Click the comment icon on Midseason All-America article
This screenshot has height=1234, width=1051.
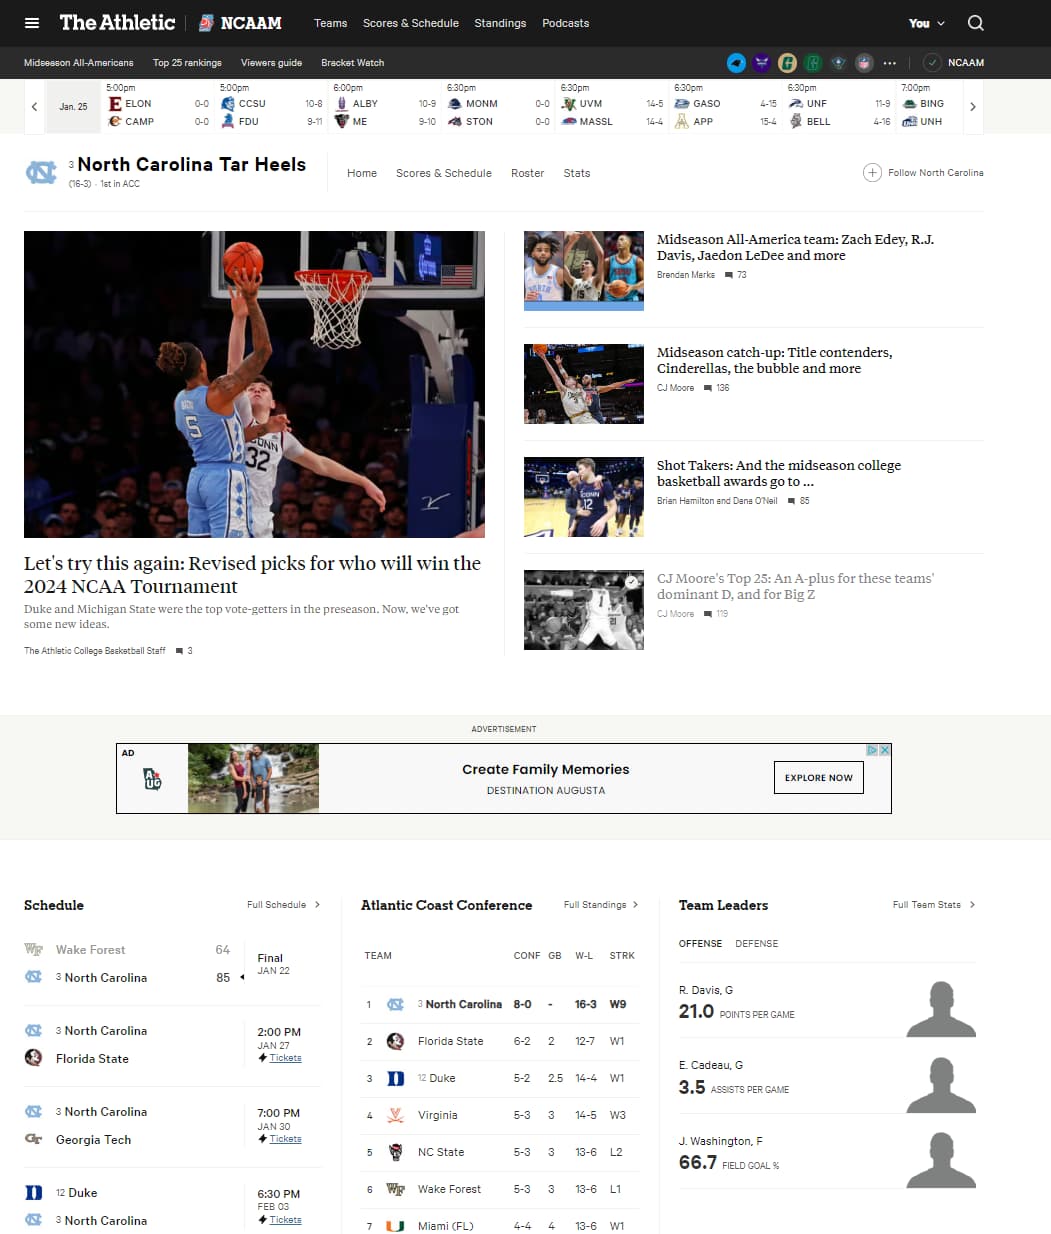pos(729,275)
